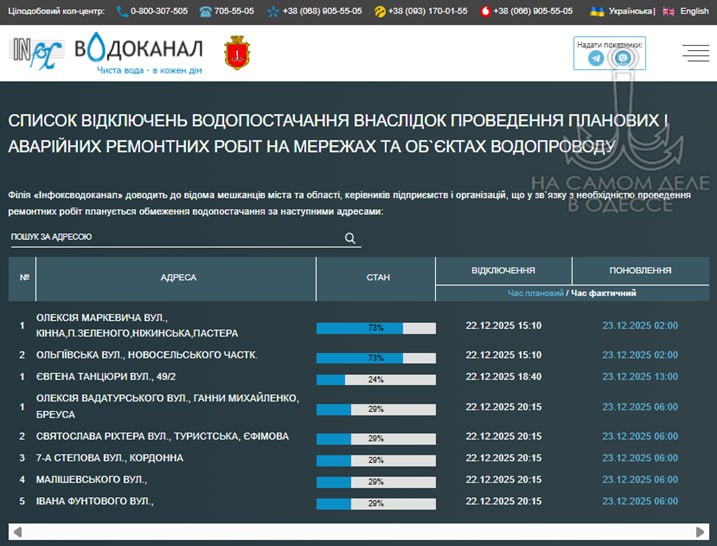Click the Viber icon for submitting readings
The width and height of the screenshot is (717, 546).
(x=624, y=58)
